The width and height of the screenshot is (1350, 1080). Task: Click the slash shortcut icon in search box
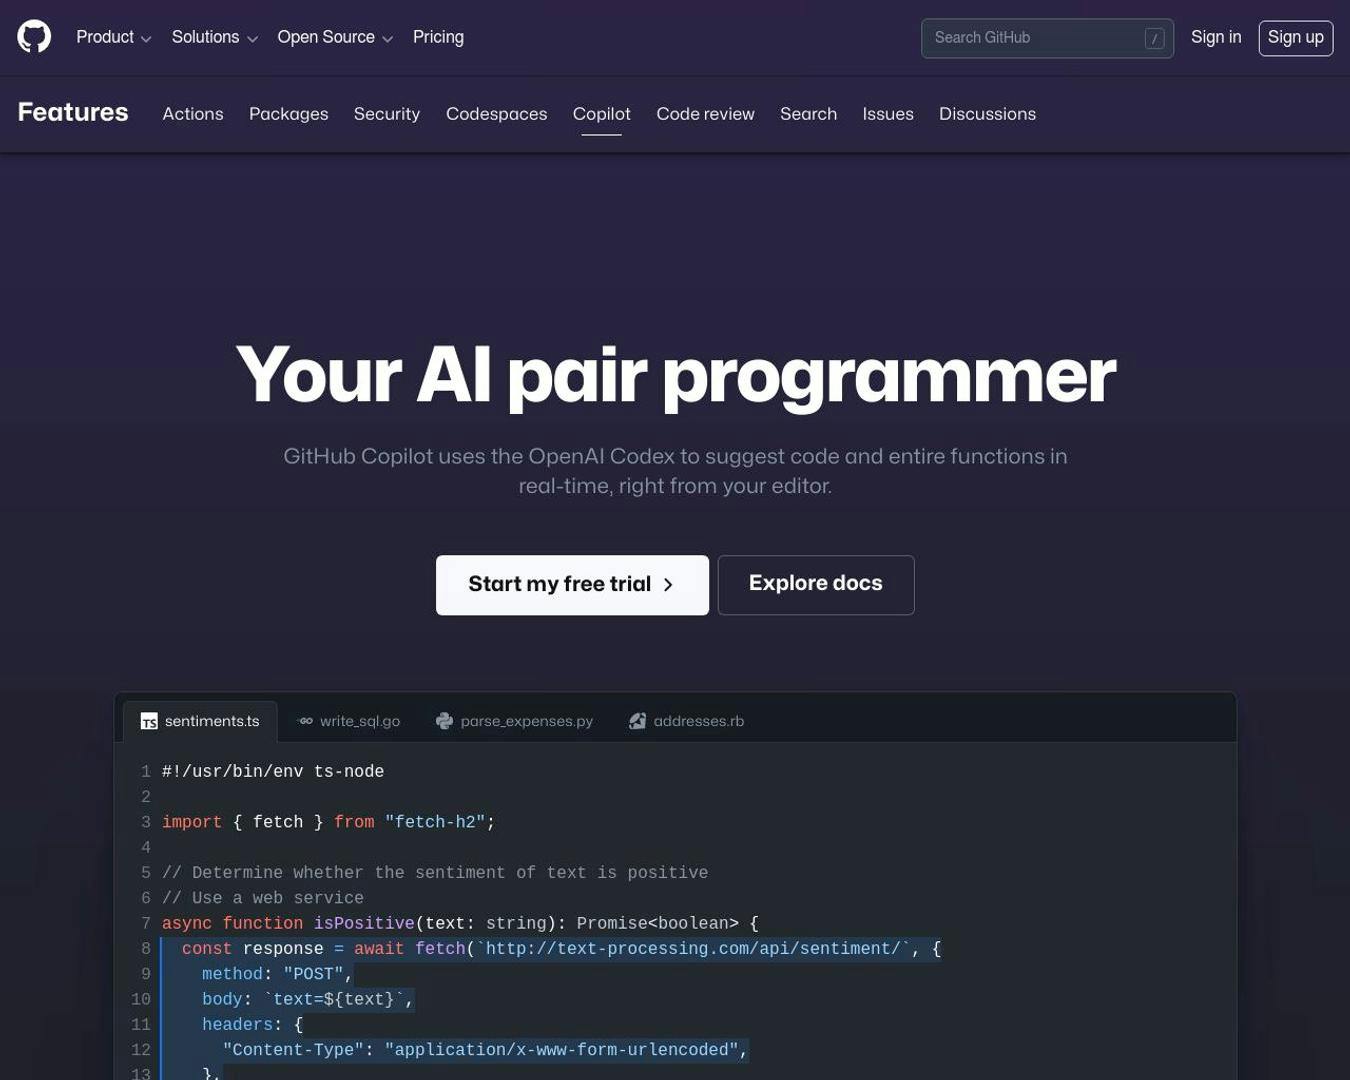click(x=1154, y=38)
